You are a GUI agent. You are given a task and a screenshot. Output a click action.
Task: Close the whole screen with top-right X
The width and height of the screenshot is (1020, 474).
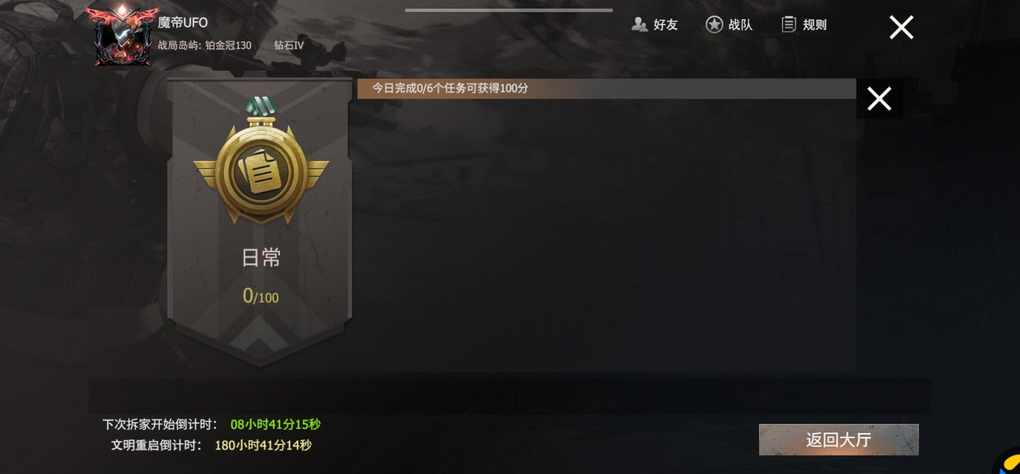(901, 27)
